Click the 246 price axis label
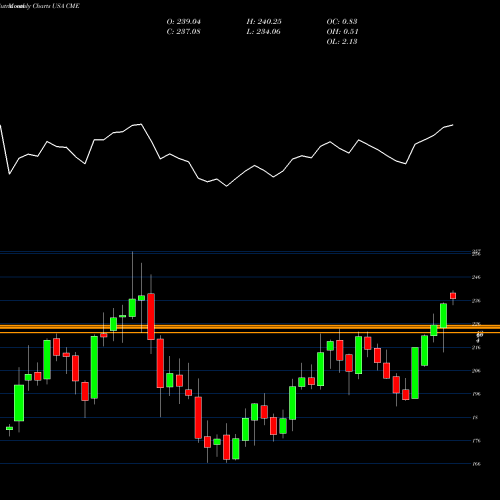 pos(476,277)
